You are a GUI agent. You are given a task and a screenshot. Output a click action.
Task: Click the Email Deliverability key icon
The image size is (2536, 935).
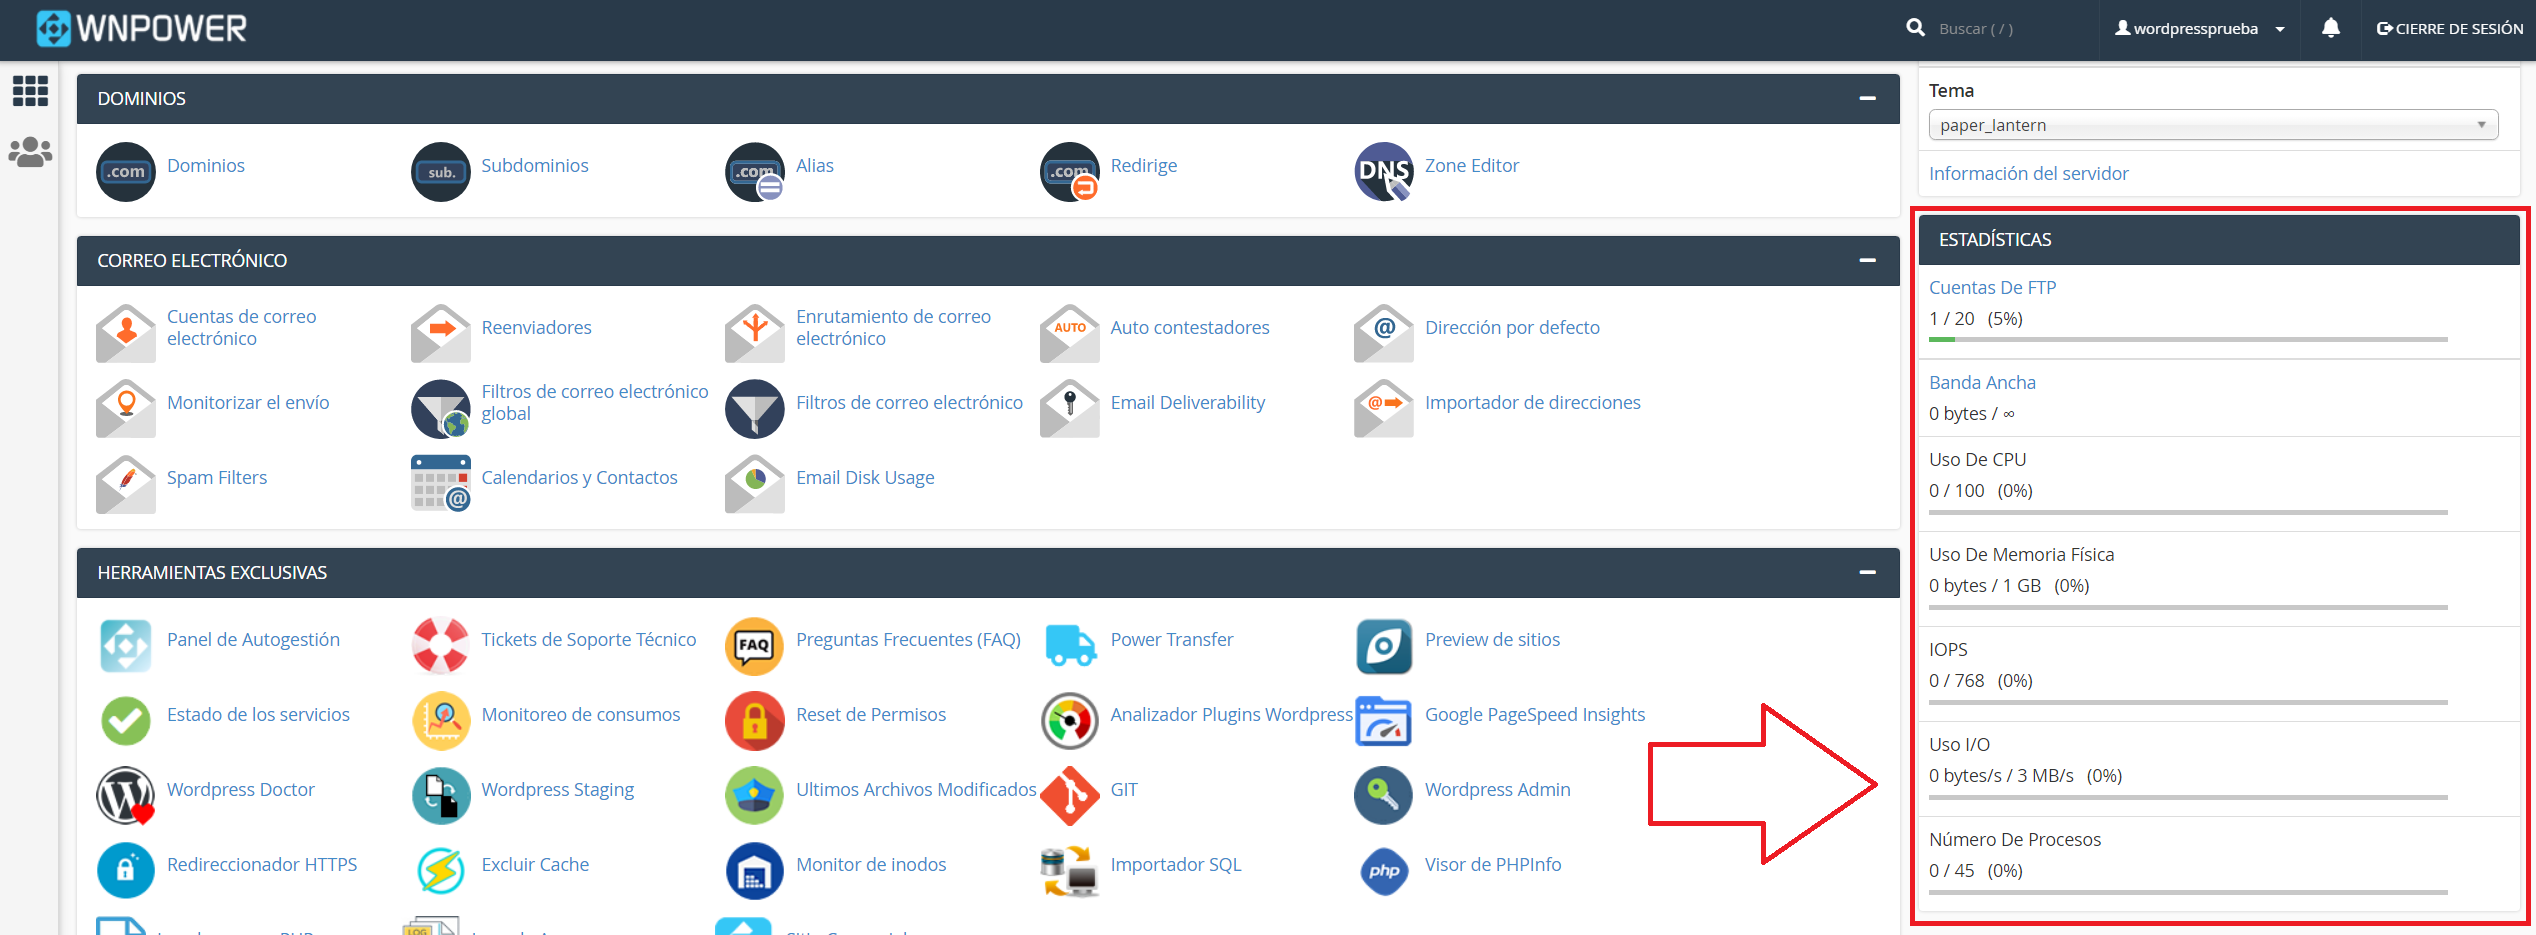click(1070, 408)
